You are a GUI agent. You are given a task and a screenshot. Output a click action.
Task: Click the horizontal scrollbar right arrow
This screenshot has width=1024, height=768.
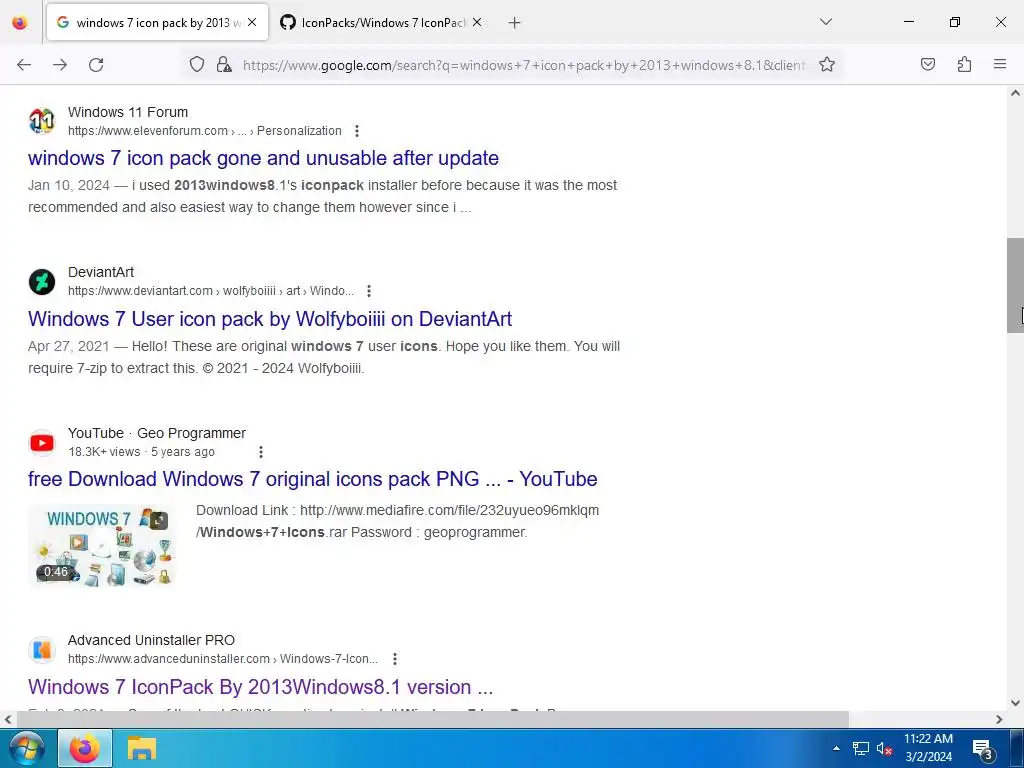(999, 719)
